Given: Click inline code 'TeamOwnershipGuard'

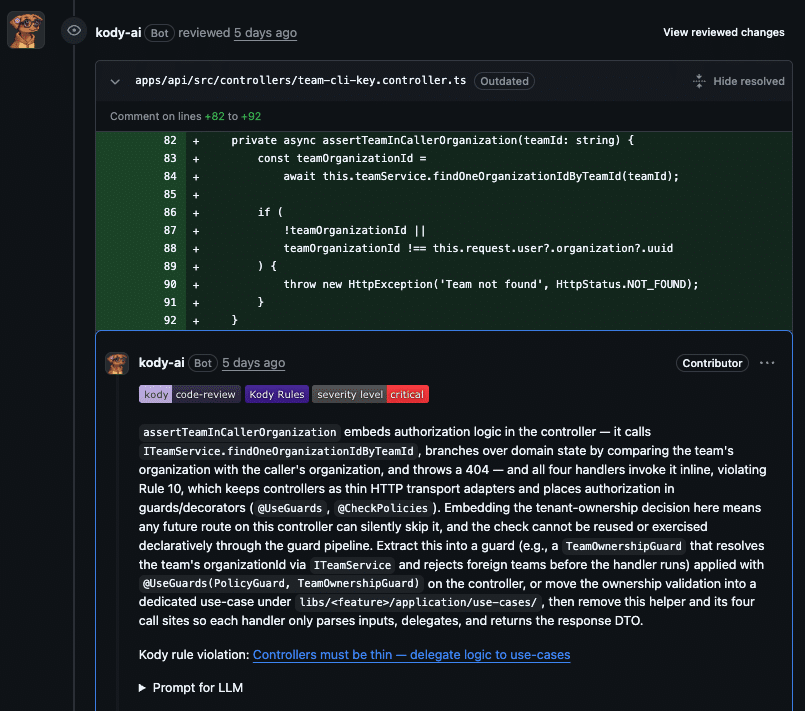Looking at the screenshot, I should coord(623,546).
